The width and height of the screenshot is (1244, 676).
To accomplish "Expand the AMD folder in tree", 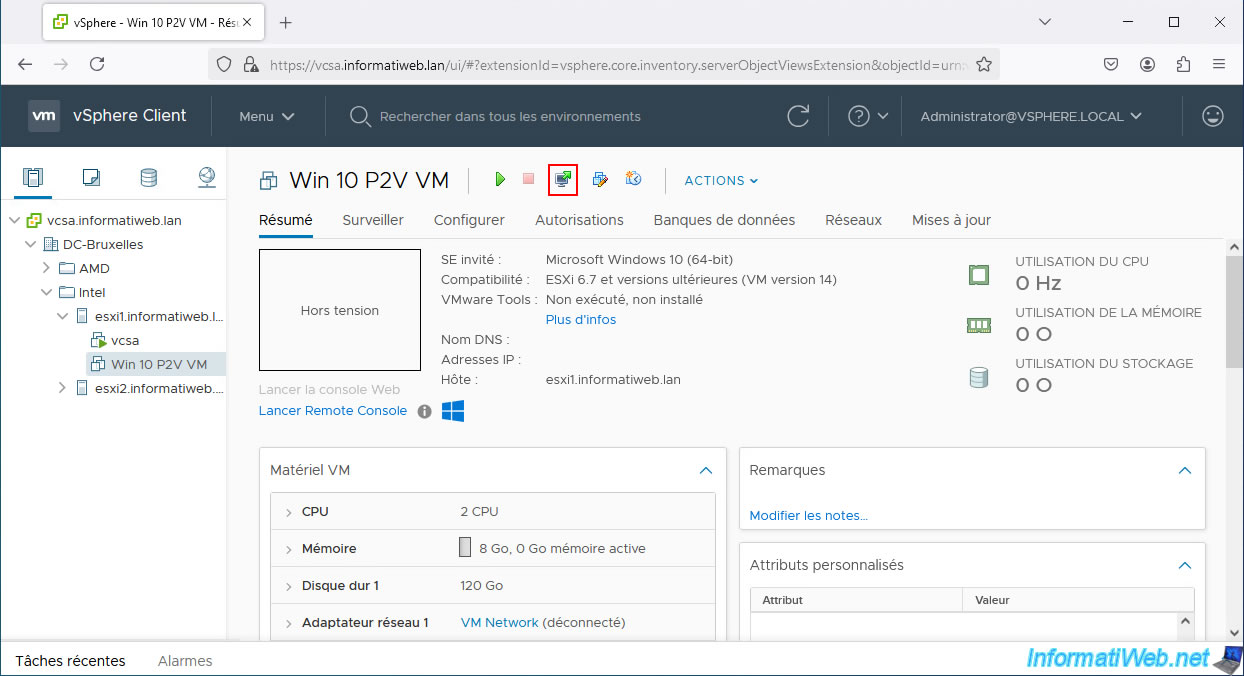I will (x=46, y=268).
